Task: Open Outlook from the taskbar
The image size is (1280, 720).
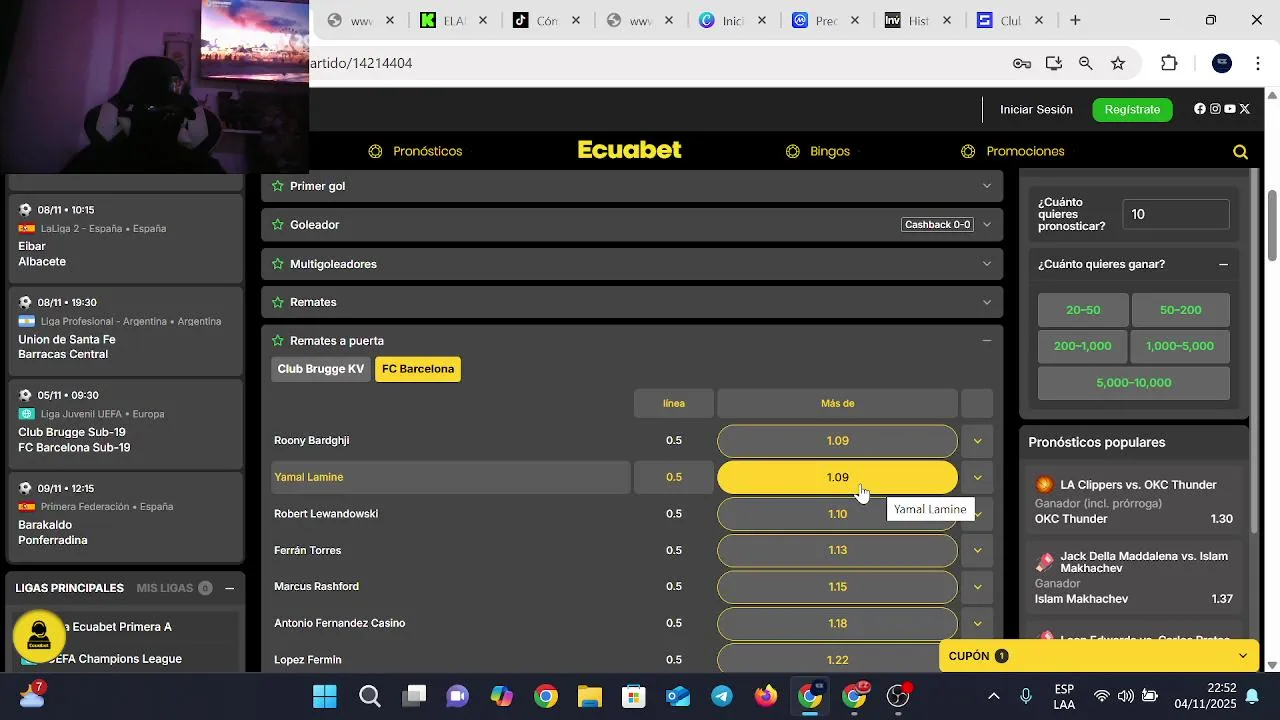Action: point(678,696)
